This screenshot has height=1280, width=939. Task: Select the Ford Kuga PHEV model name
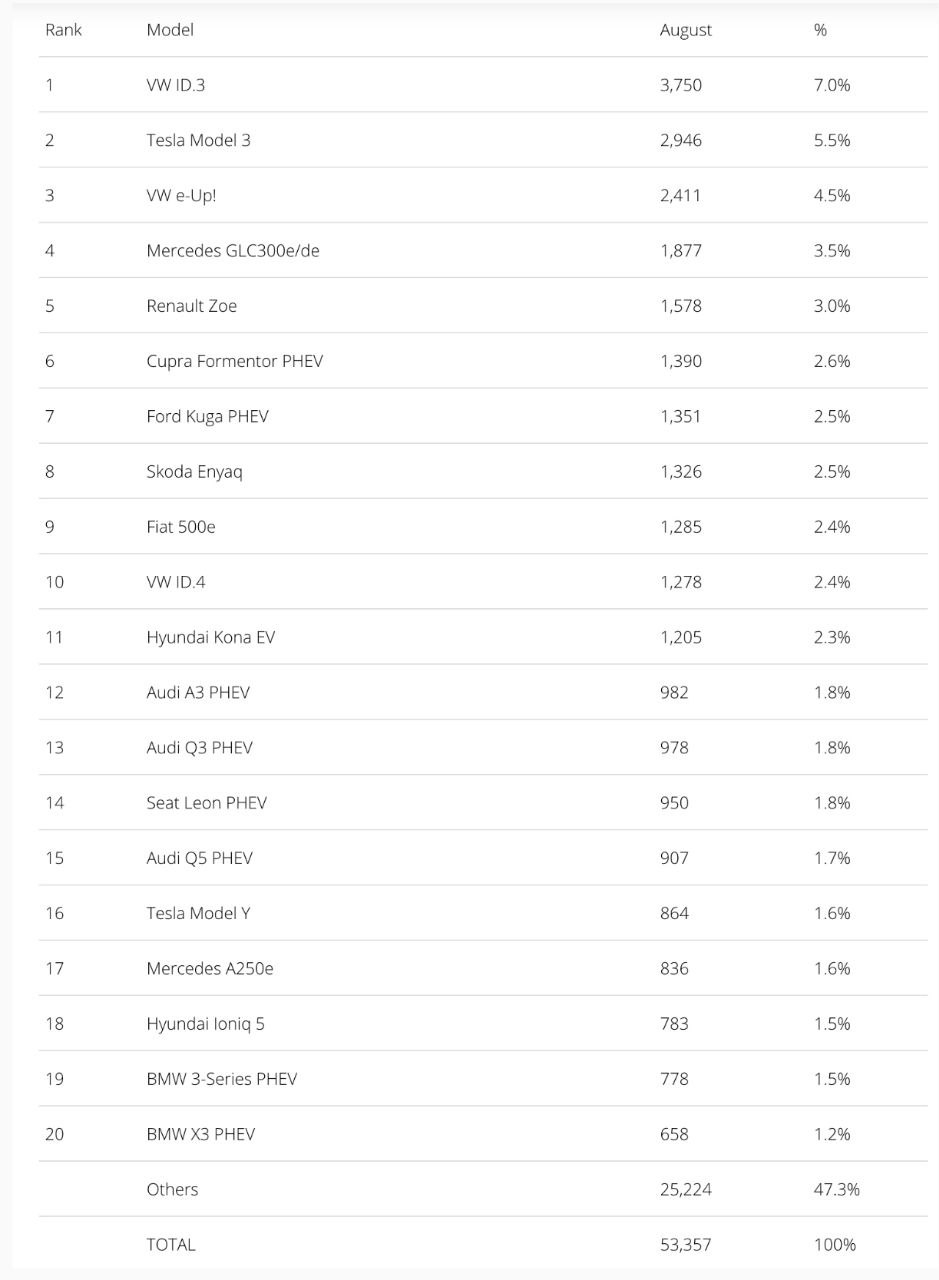pyautogui.click(x=207, y=416)
